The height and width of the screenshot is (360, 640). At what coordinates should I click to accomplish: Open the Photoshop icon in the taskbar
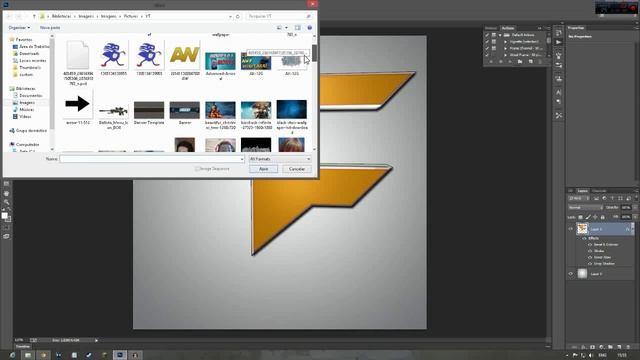tap(120, 355)
